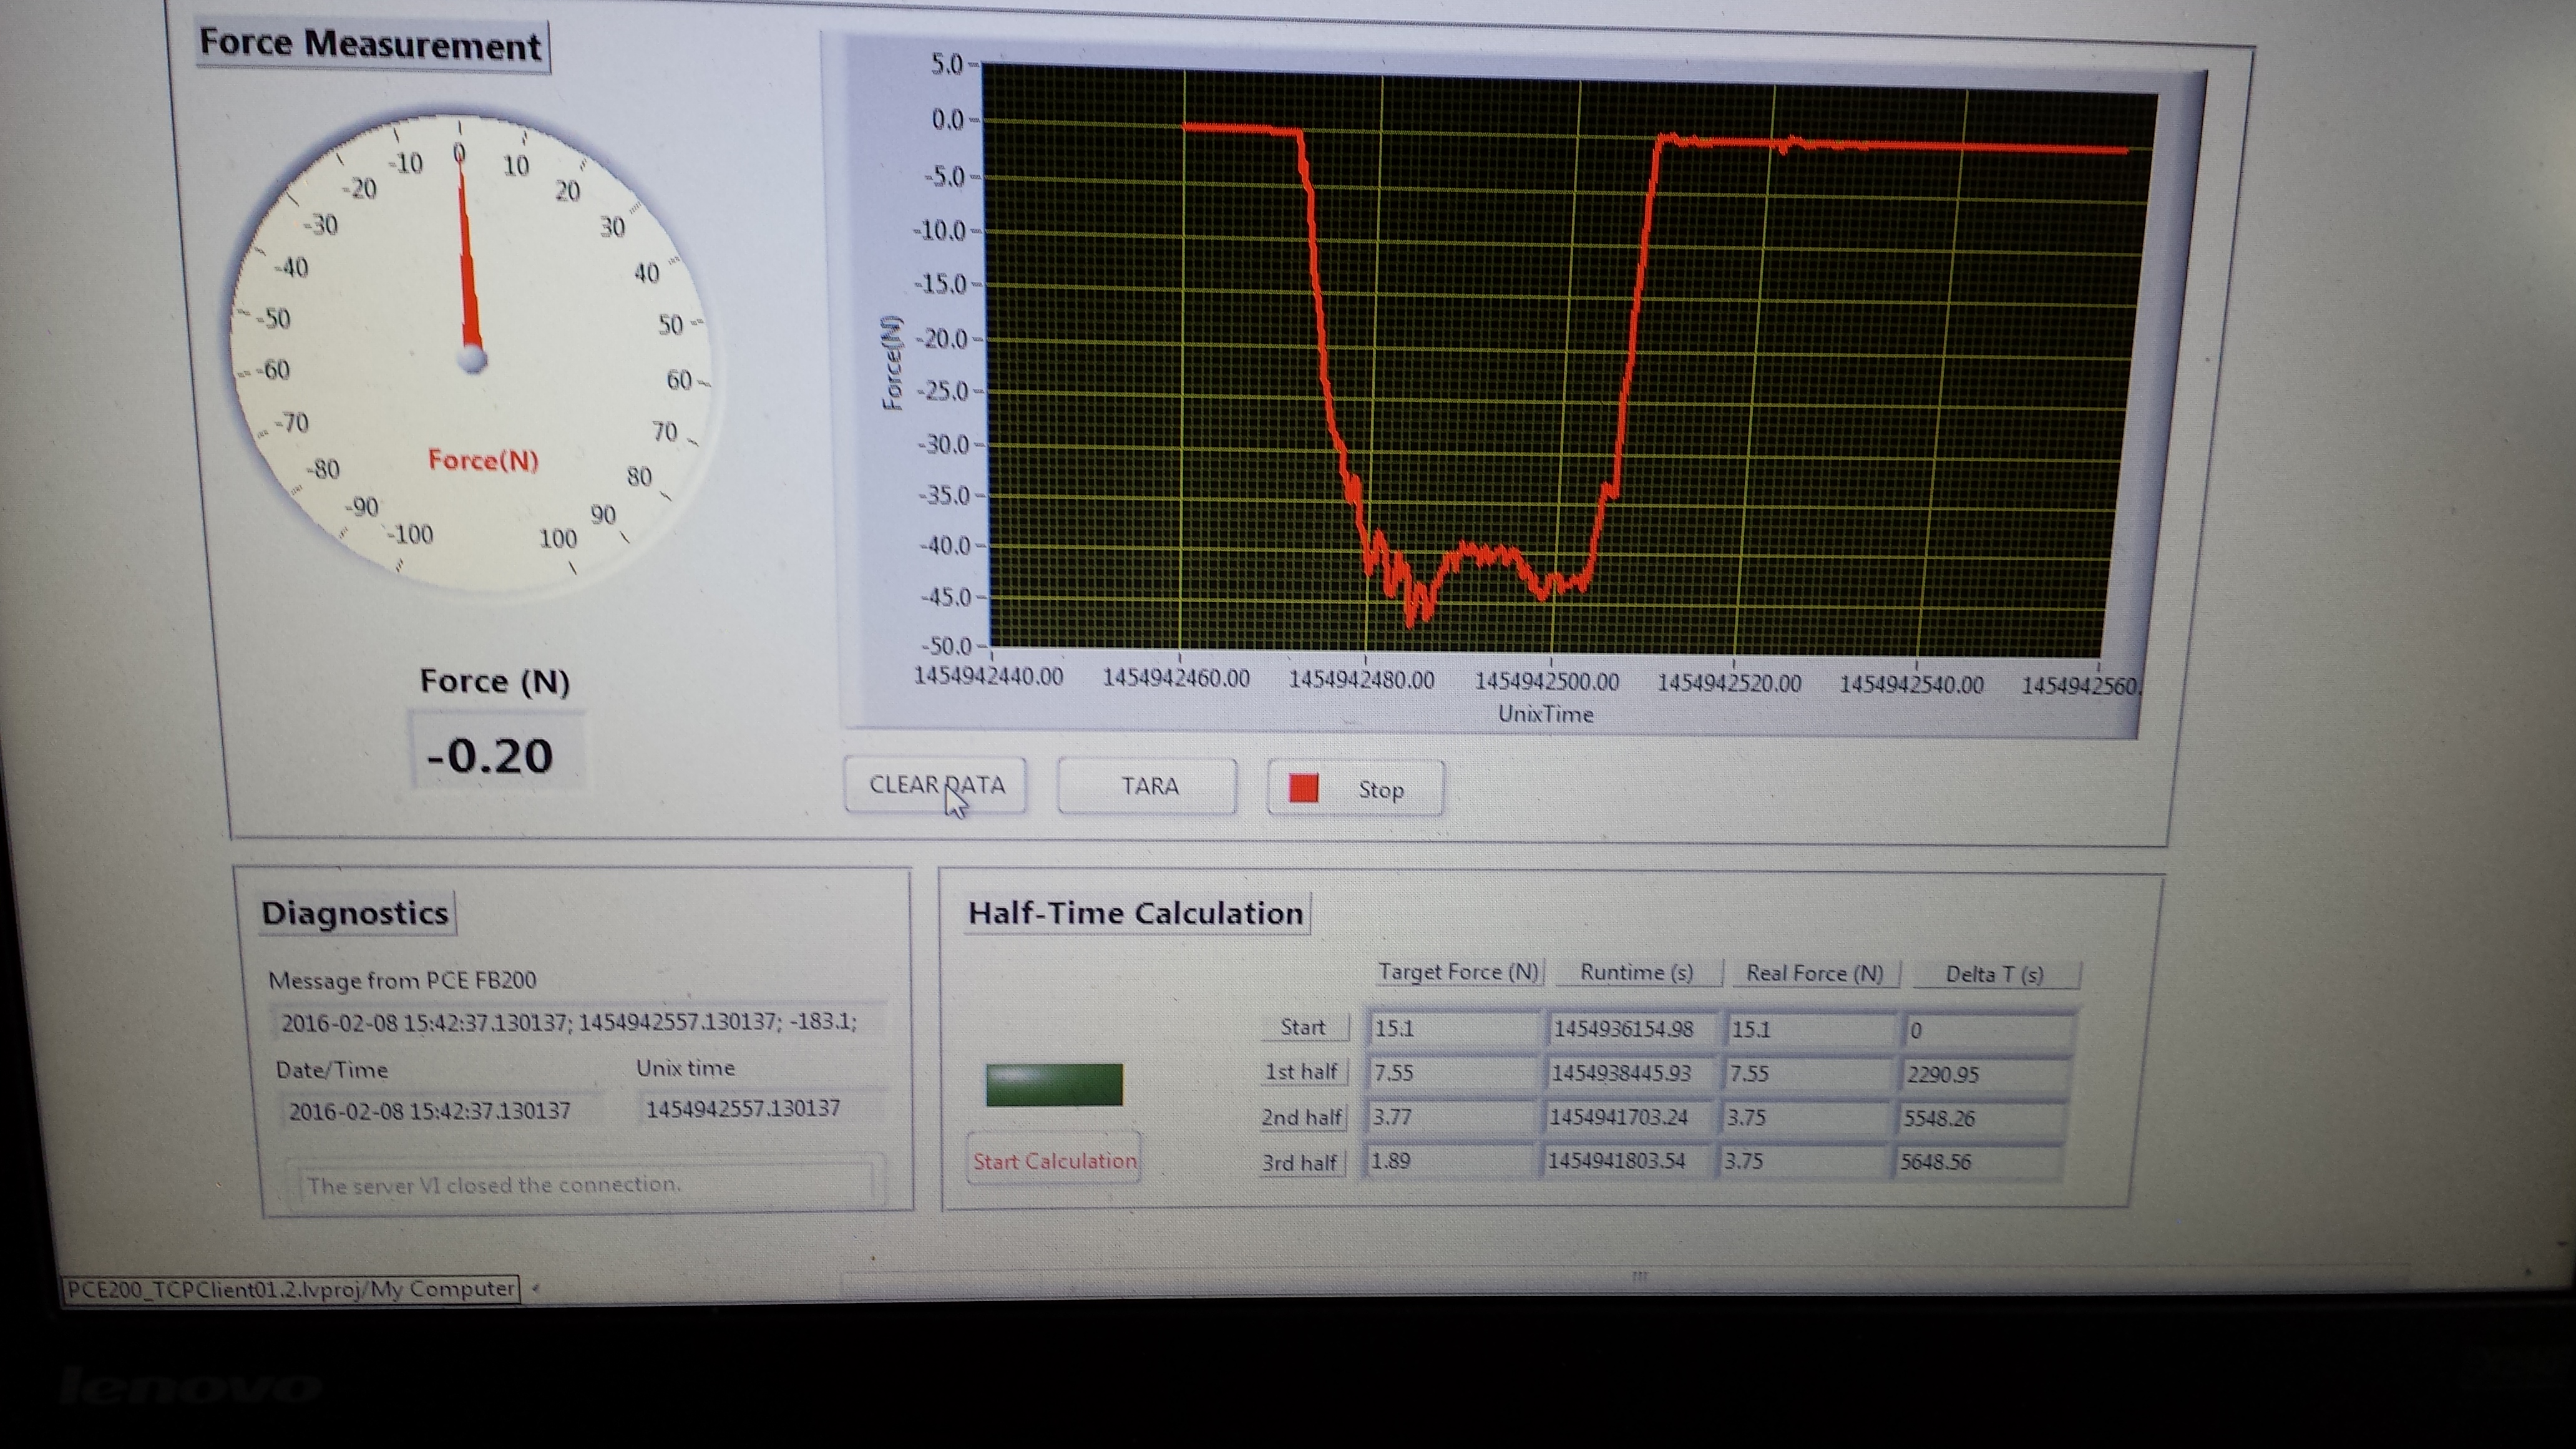Viewport: 2576px width, 1449px height.
Task: Click the Force gauge needle hub
Action: (472, 358)
